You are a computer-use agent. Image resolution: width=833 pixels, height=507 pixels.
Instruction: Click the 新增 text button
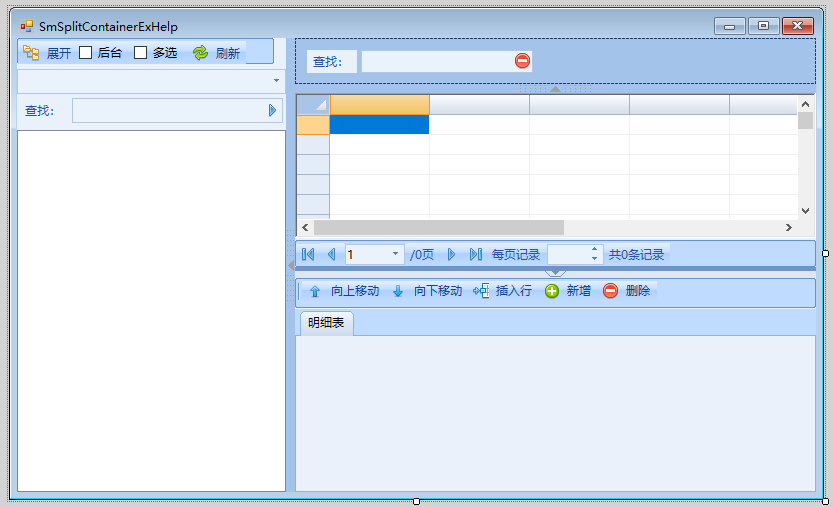tap(579, 291)
